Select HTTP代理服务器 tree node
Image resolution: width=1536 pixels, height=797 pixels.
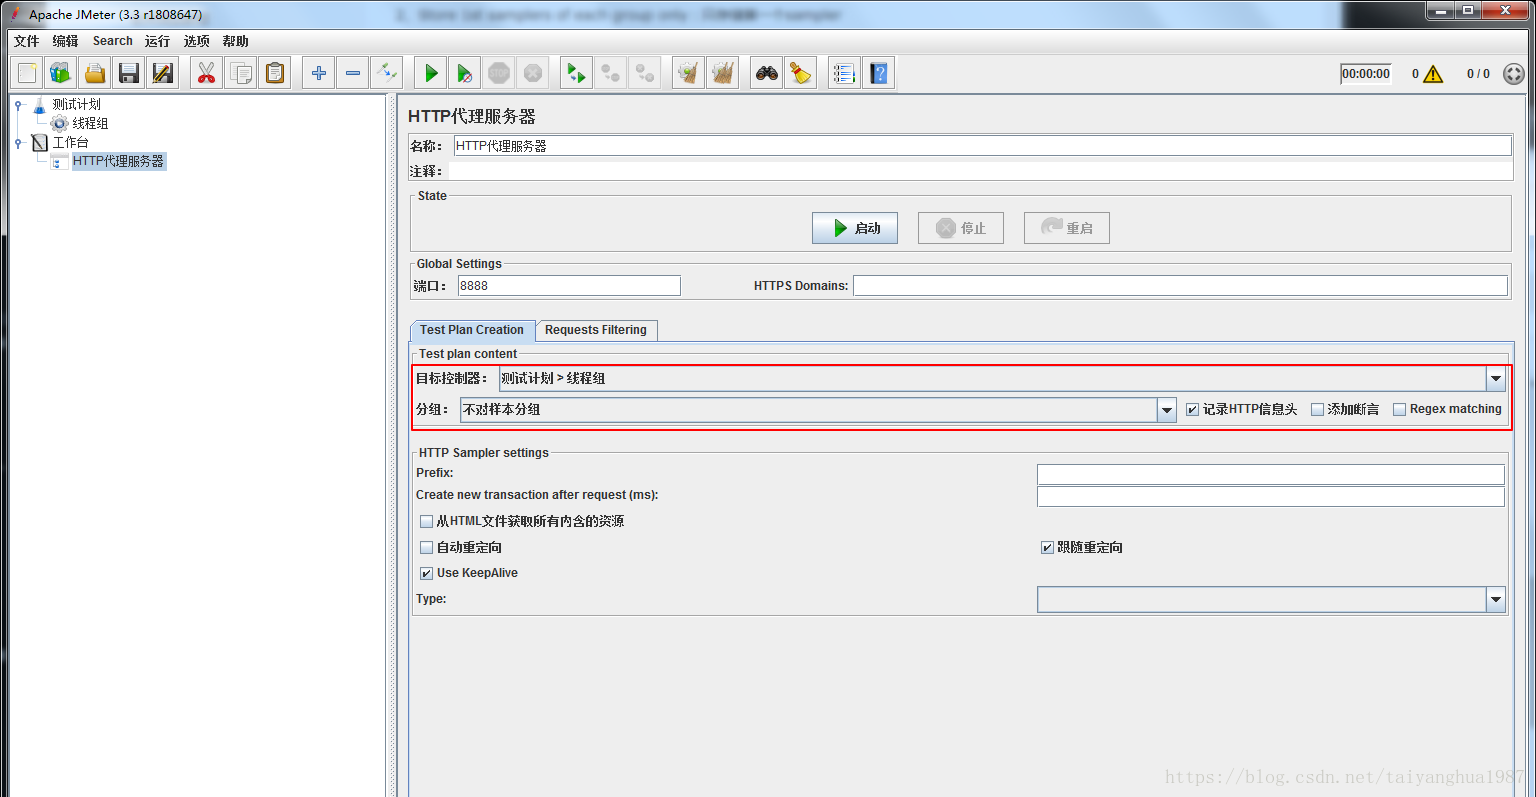point(119,161)
